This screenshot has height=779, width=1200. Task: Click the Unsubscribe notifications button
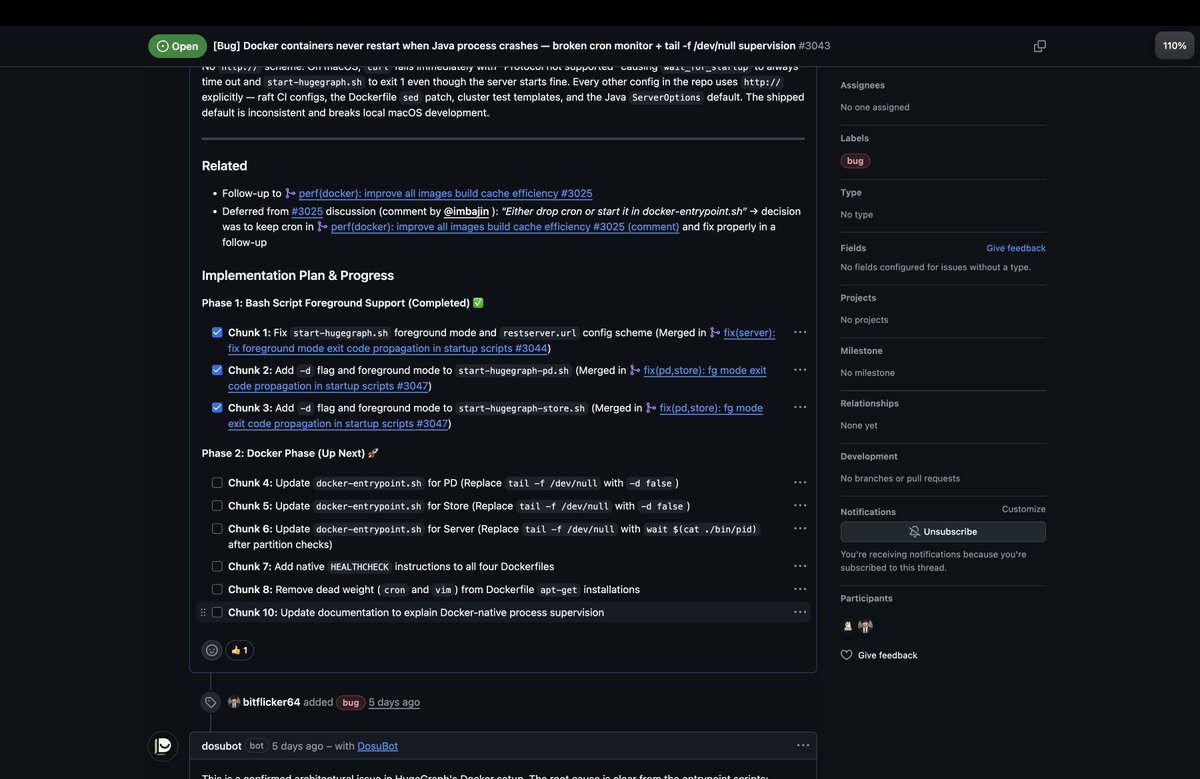click(x=943, y=532)
